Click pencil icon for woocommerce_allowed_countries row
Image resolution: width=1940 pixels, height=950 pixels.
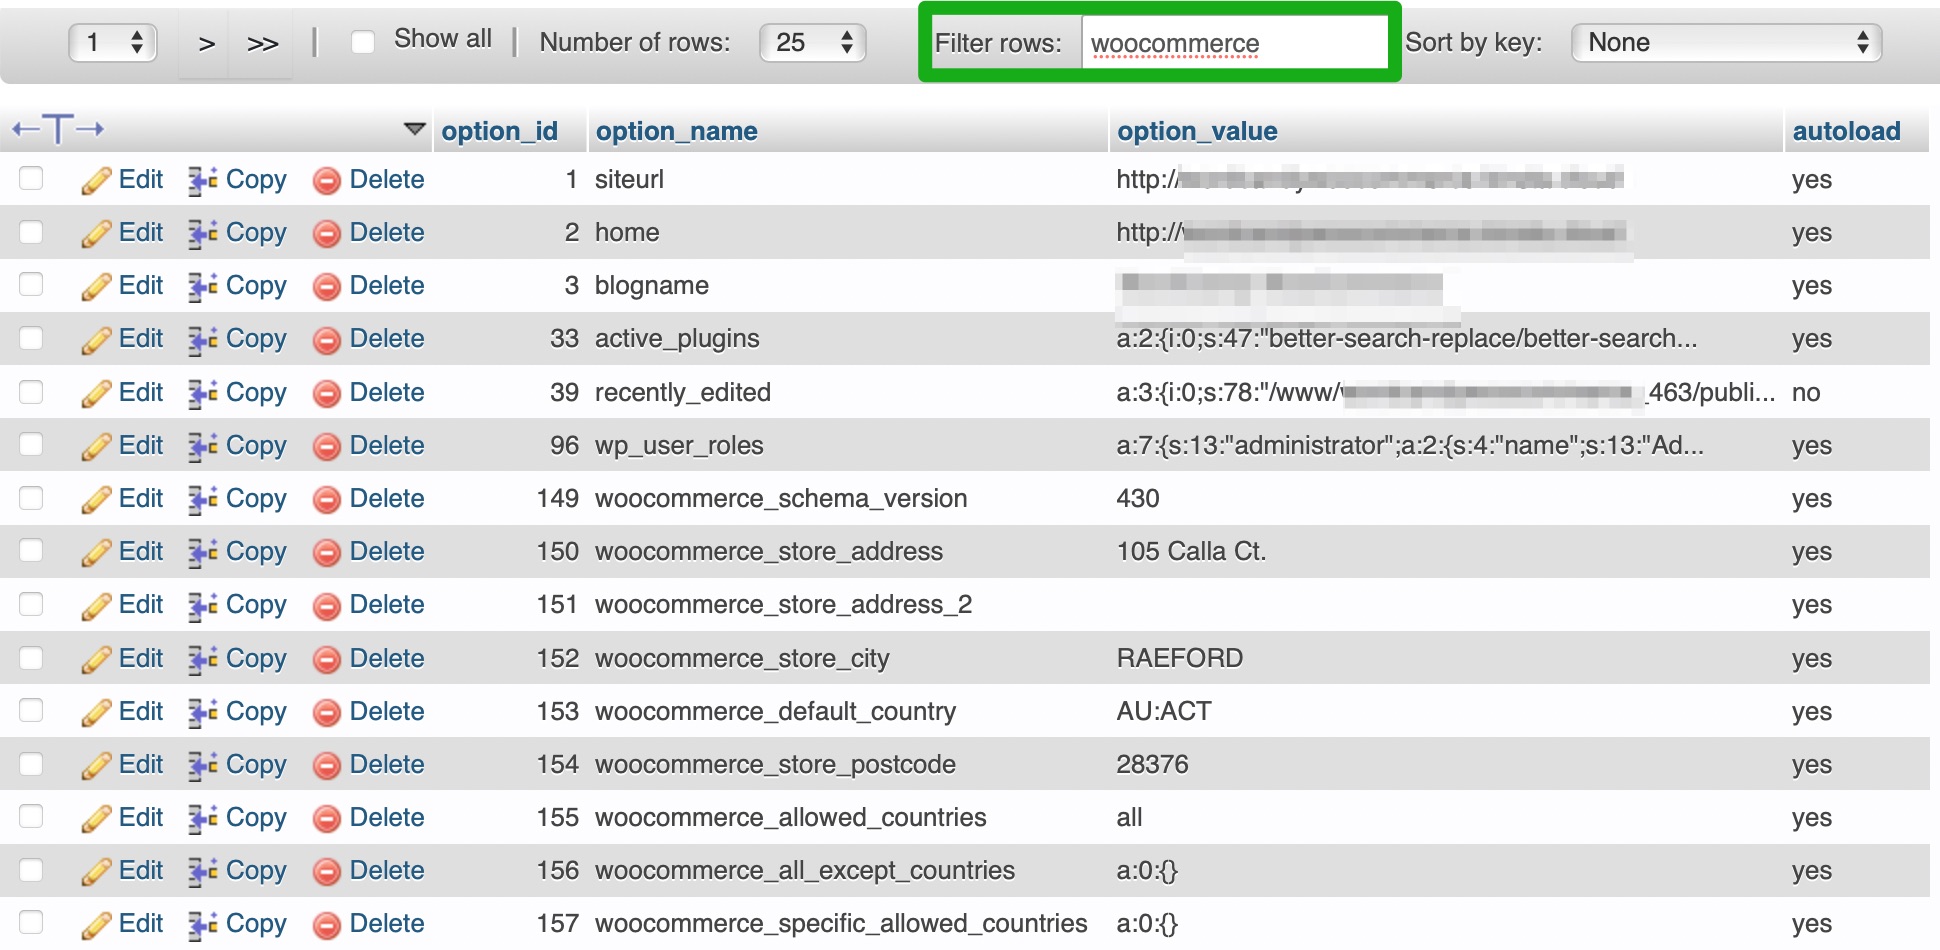coord(96,818)
